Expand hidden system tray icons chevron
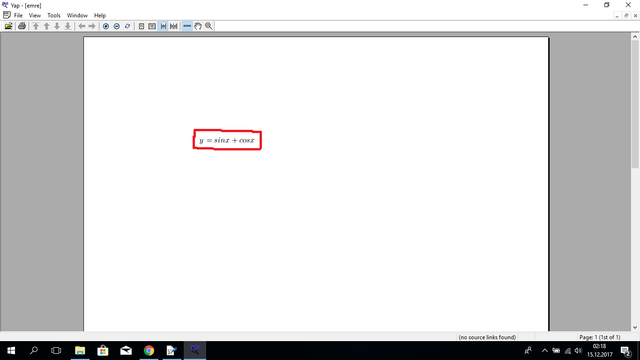The width and height of the screenshot is (640, 360). [544, 351]
